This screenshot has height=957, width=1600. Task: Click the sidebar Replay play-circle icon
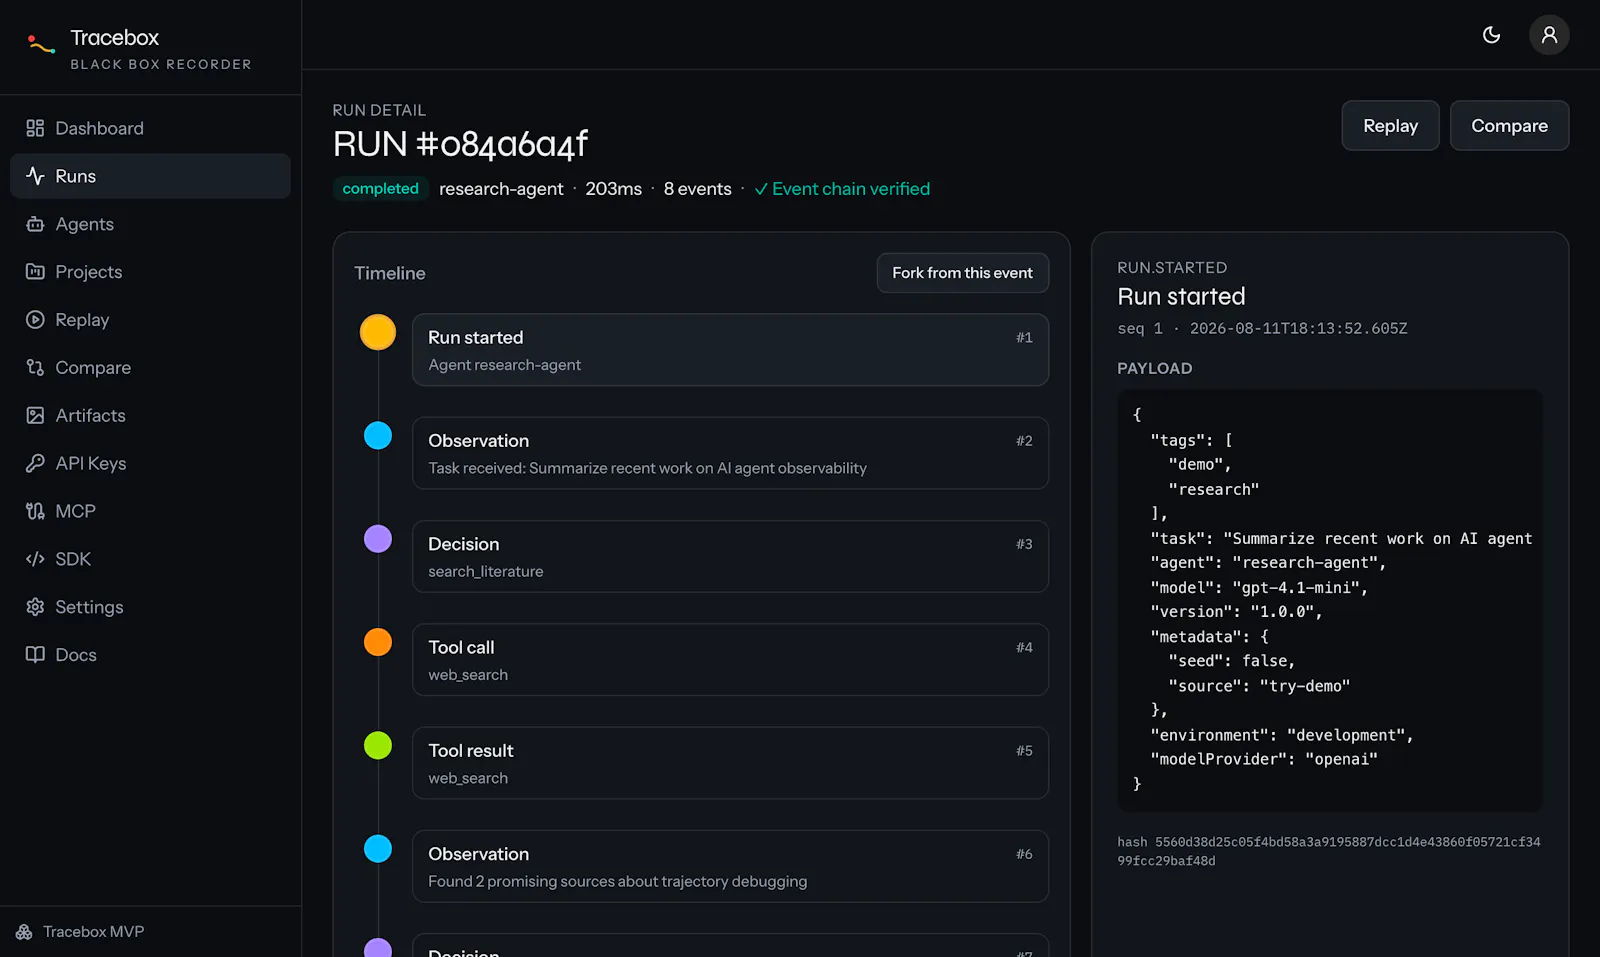coord(35,320)
